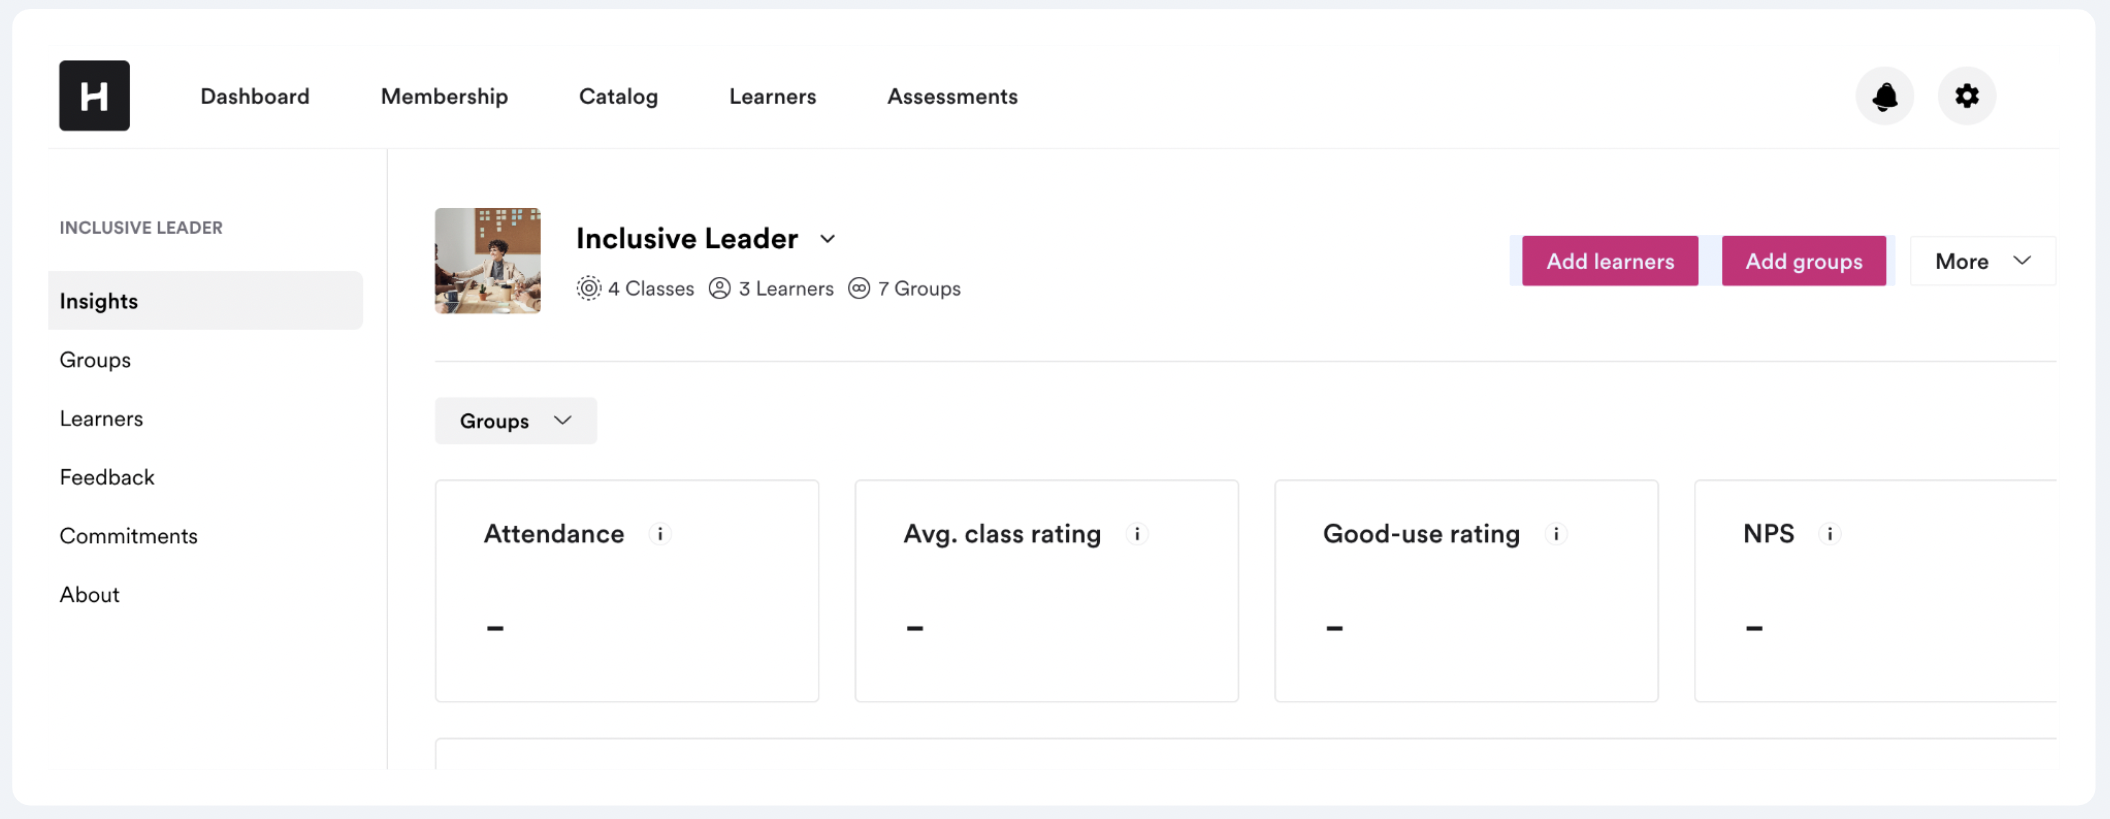The width and height of the screenshot is (2110, 819).
Task: Open the Catalog nav item
Action: pyautogui.click(x=618, y=97)
